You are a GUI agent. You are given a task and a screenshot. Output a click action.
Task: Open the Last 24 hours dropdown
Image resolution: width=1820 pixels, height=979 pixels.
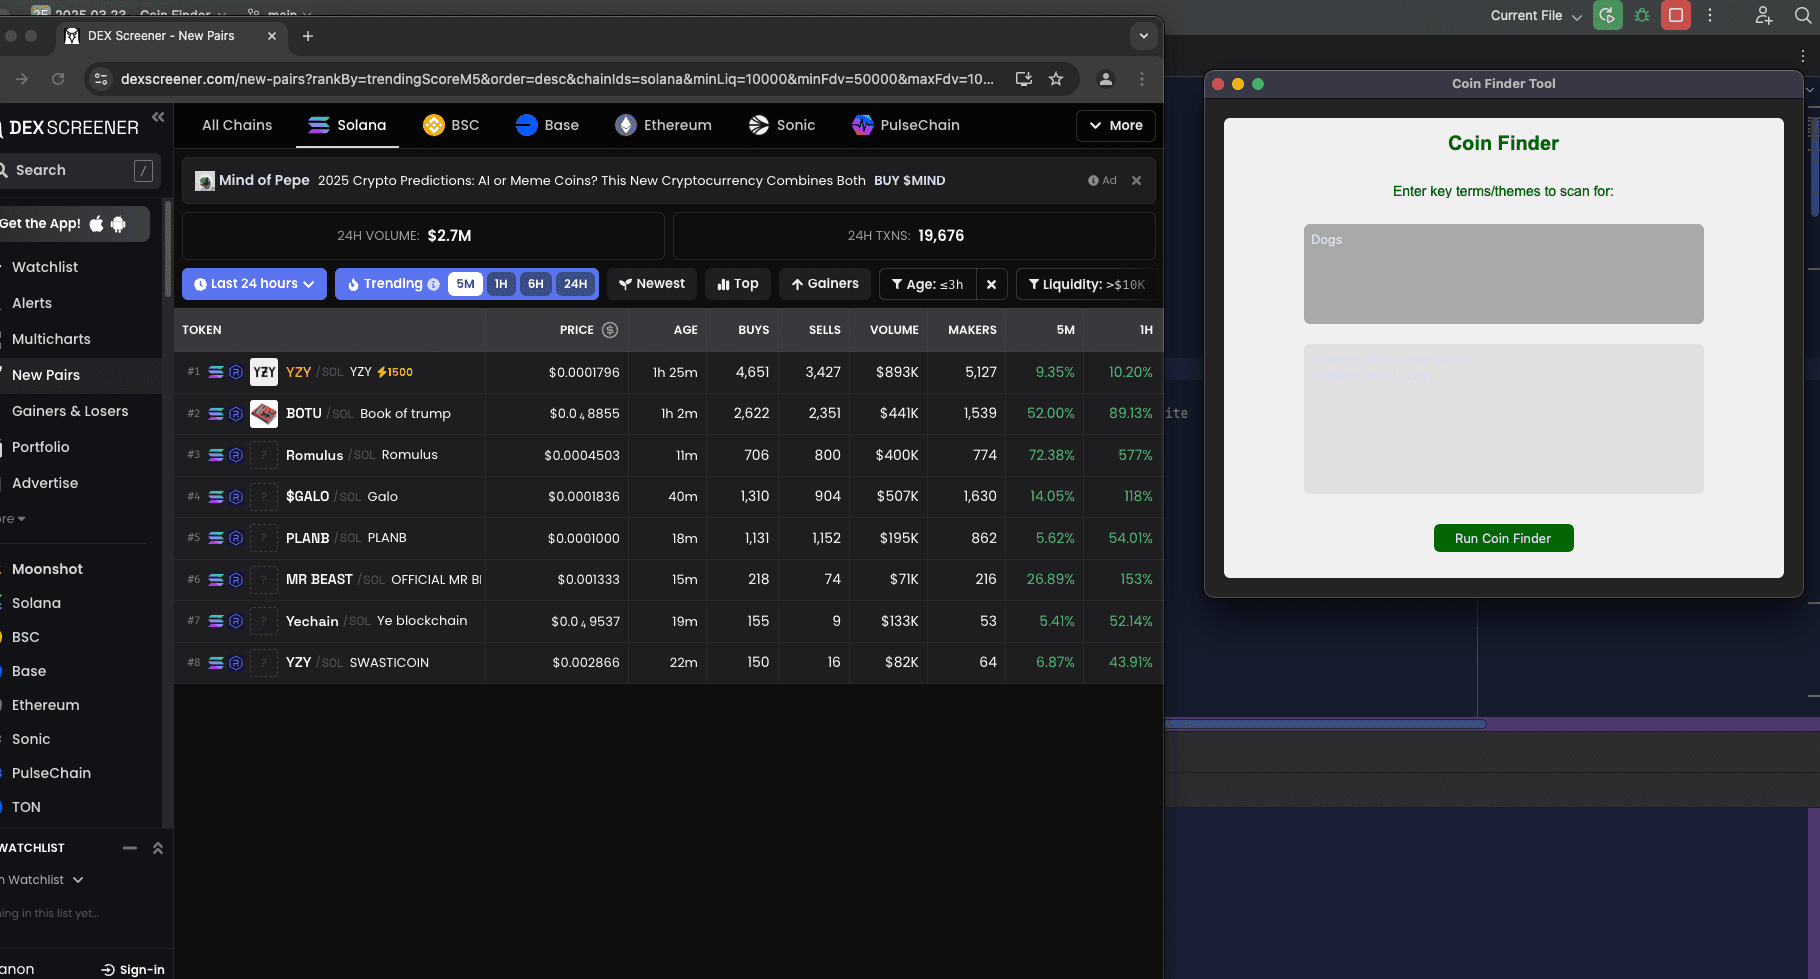click(254, 284)
